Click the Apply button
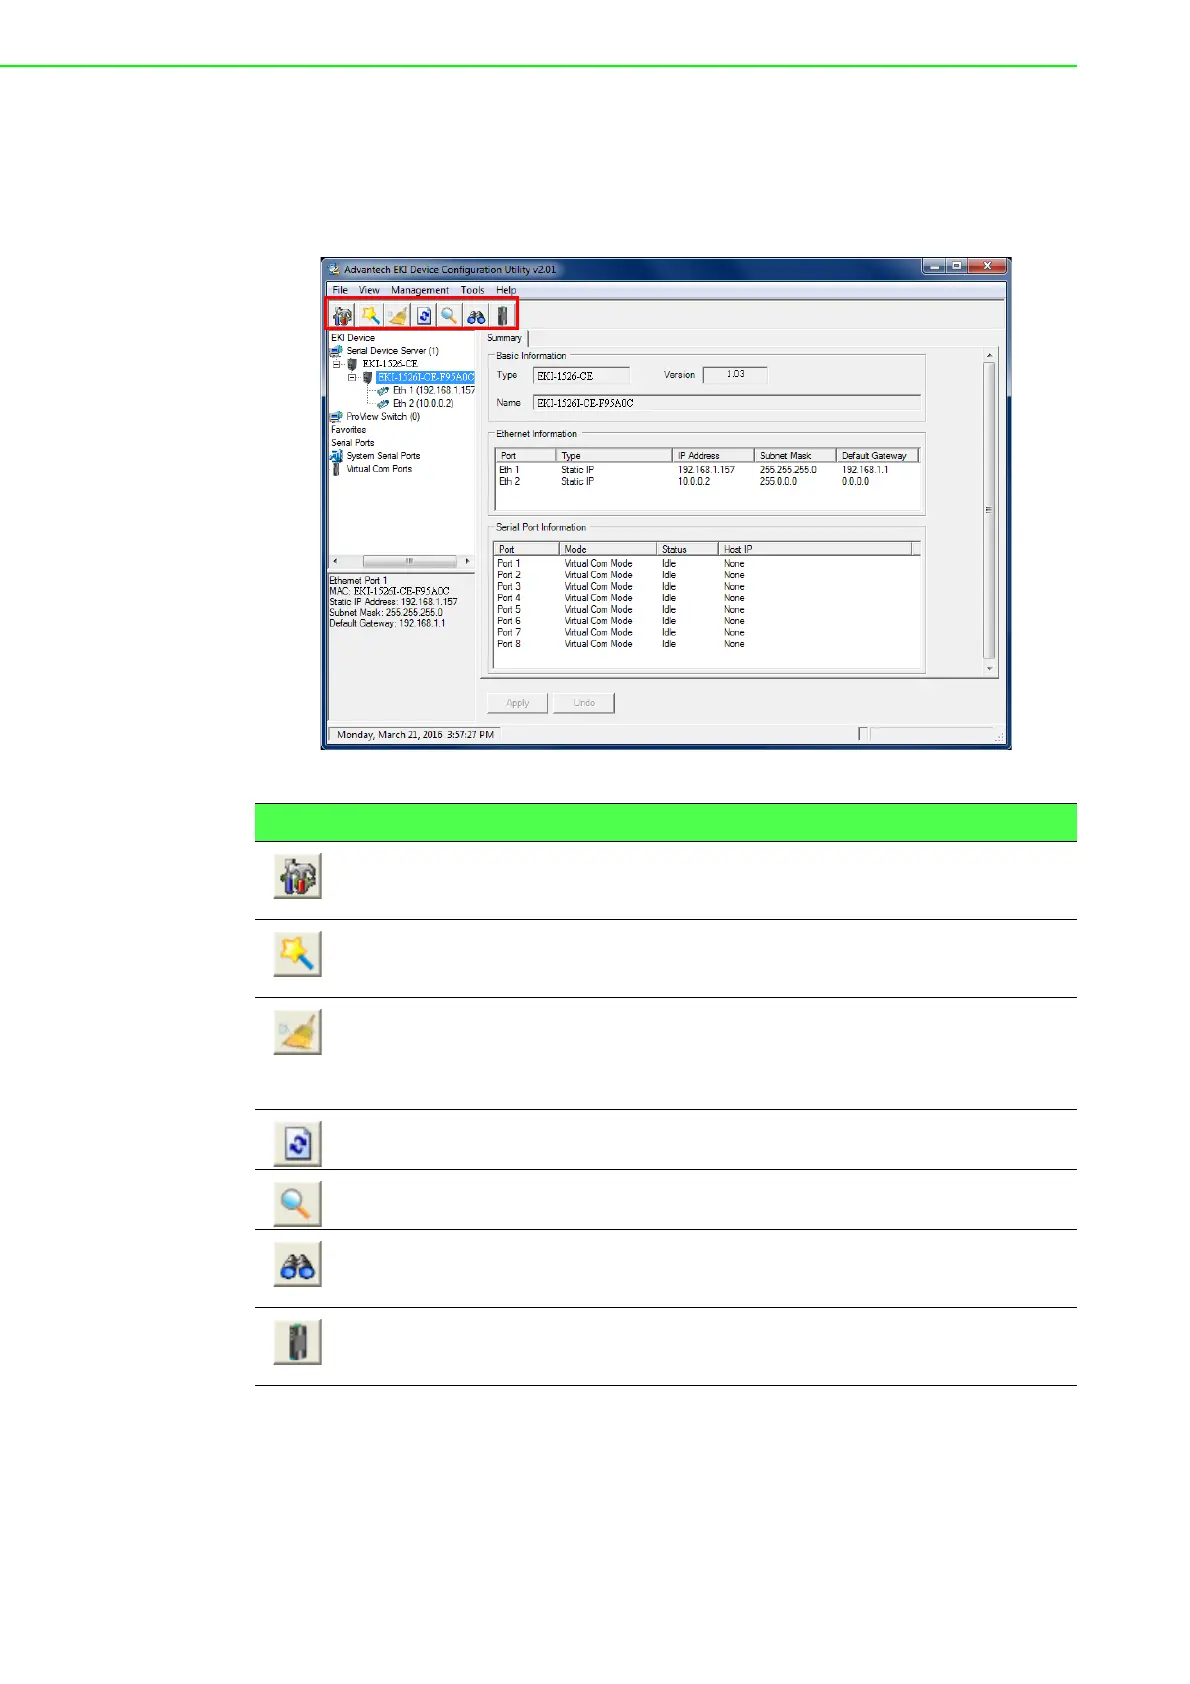This screenshot has height=1684, width=1190. click(x=518, y=703)
